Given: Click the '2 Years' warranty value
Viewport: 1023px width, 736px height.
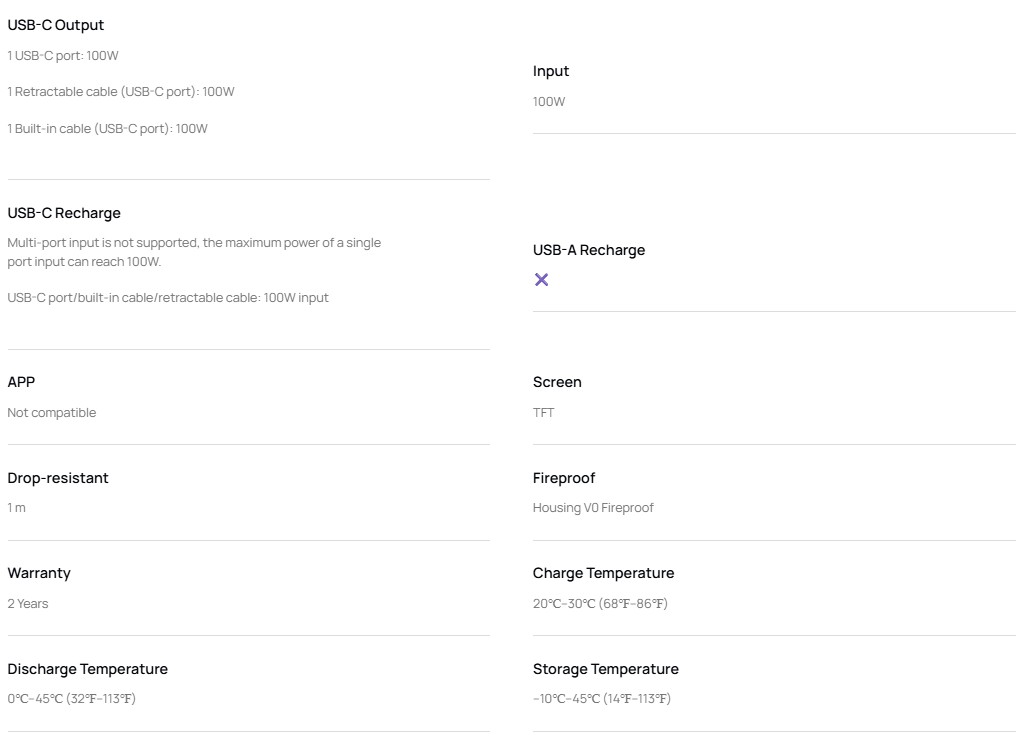Looking at the screenshot, I should point(27,604).
